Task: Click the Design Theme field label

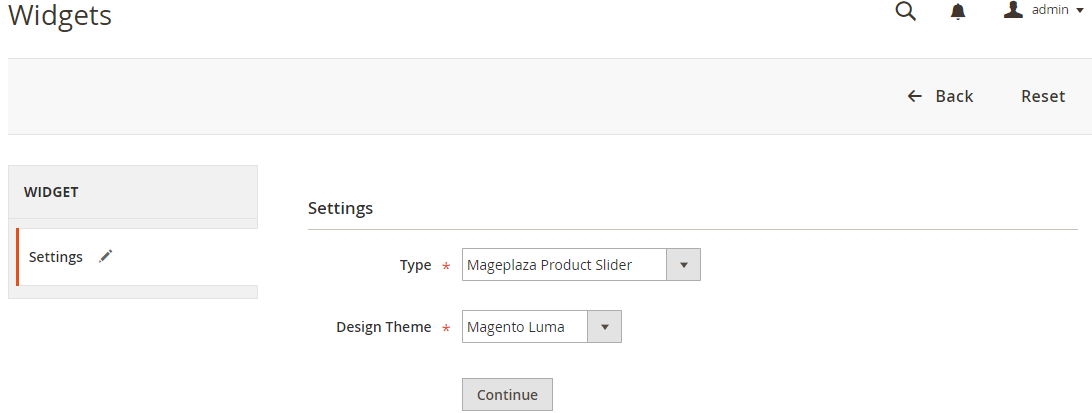Action: tap(384, 327)
